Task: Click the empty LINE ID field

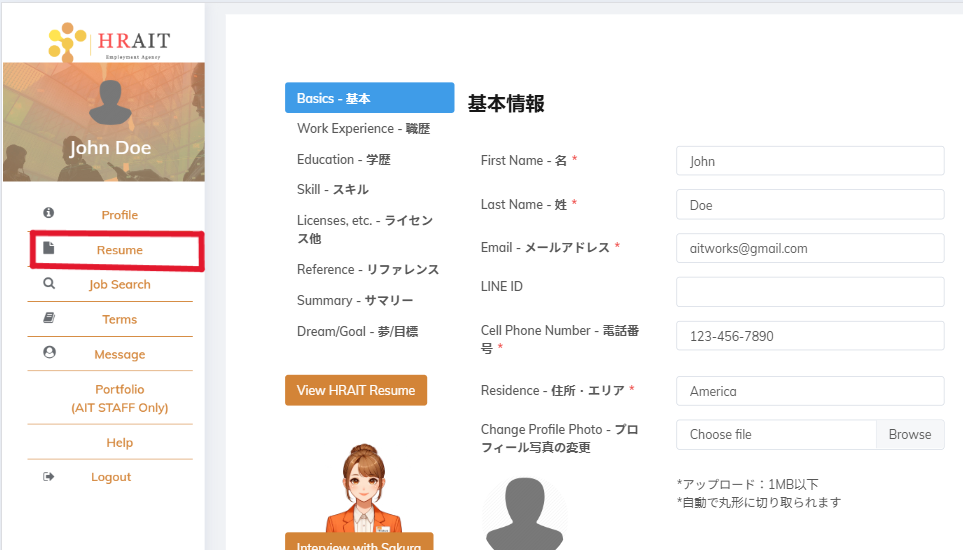Action: (810, 292)
